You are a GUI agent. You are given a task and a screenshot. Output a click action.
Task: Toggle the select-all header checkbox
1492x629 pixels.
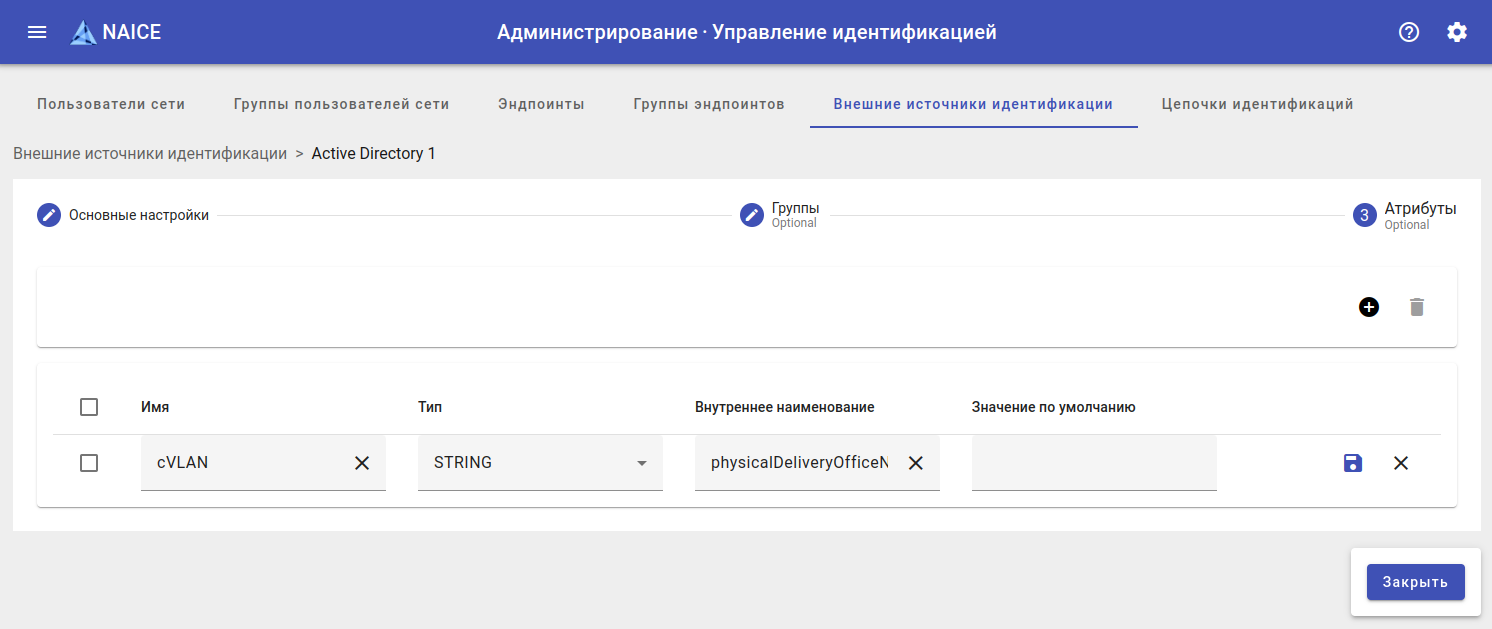point(89,407)
